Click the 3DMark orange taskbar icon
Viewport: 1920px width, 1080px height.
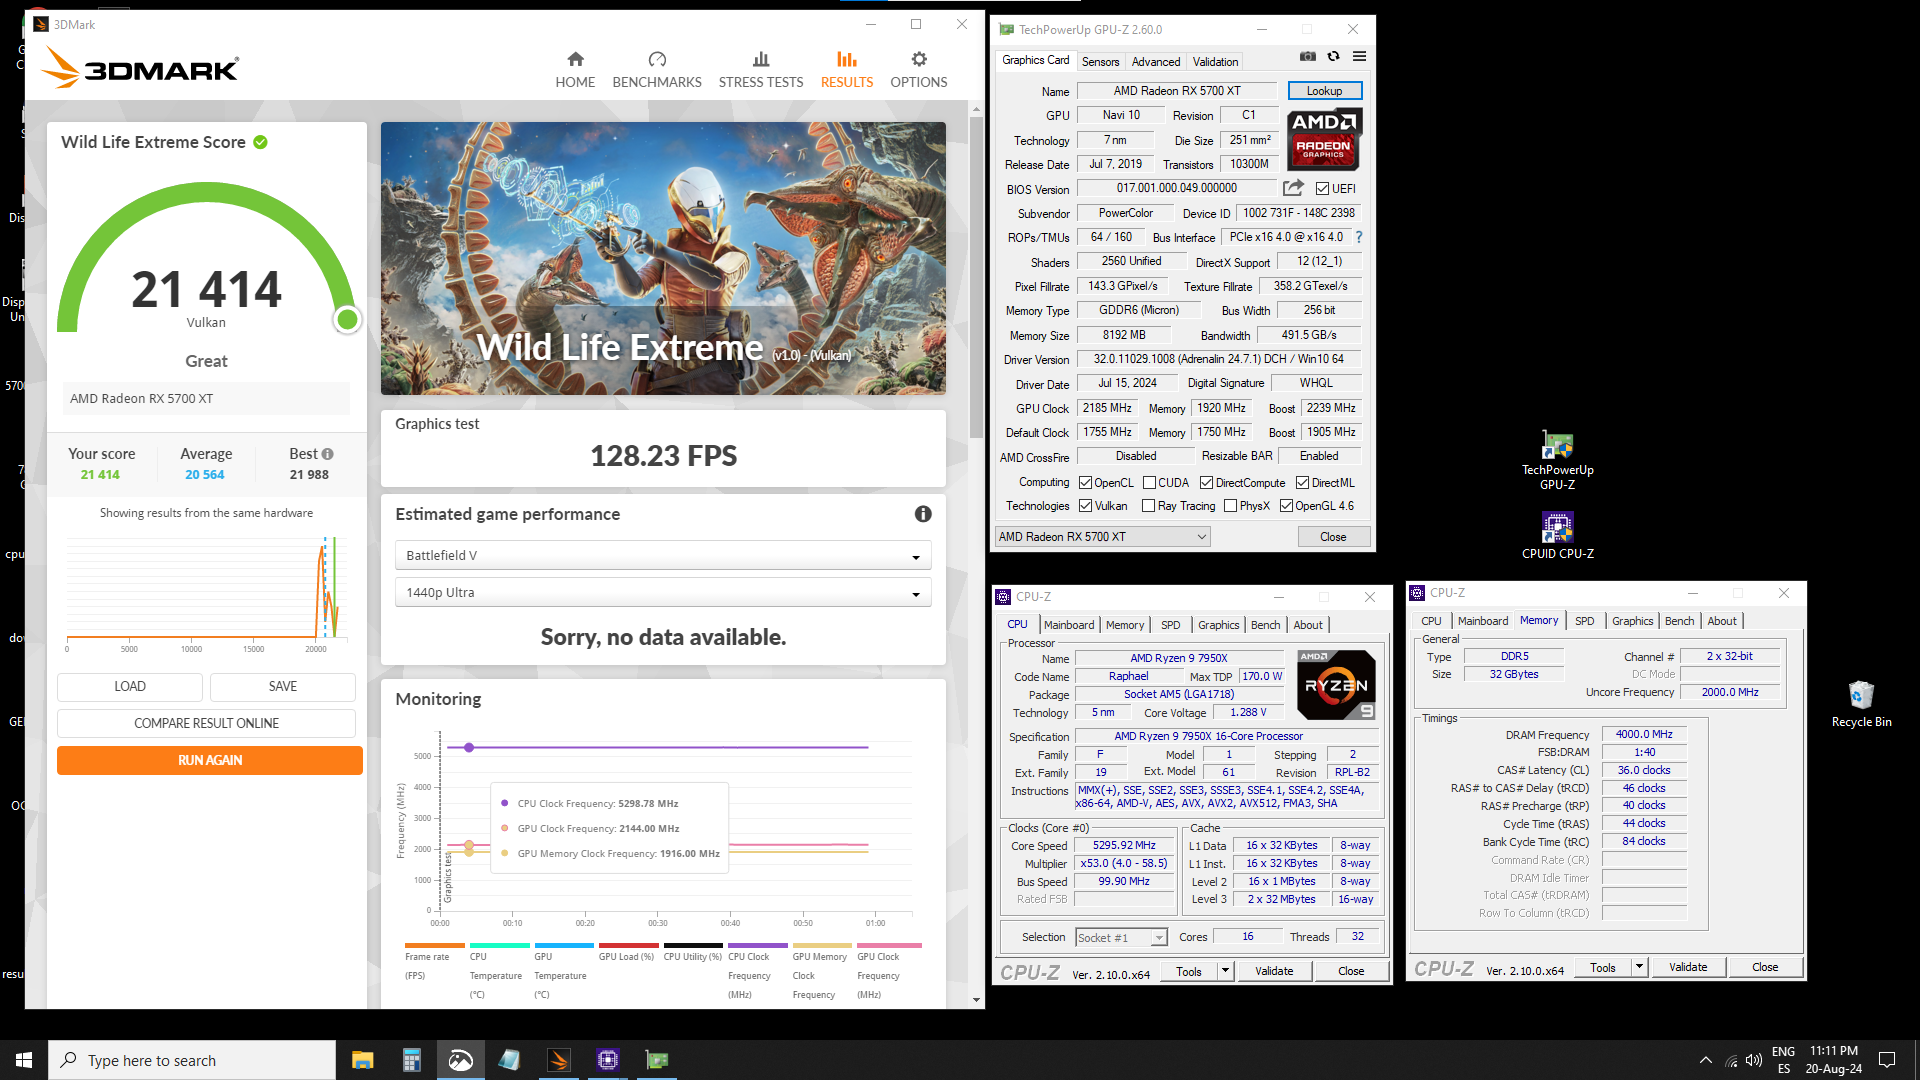[x=558, y=1060]
